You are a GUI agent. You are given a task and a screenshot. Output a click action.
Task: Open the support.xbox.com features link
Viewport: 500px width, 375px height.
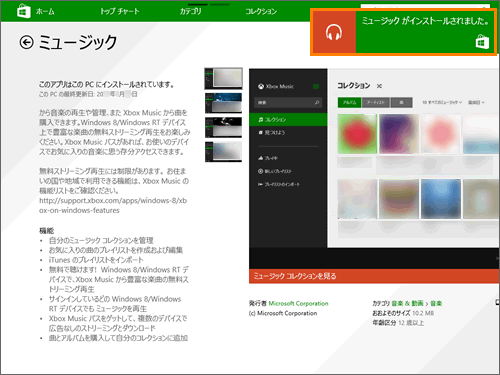point(113,205)
